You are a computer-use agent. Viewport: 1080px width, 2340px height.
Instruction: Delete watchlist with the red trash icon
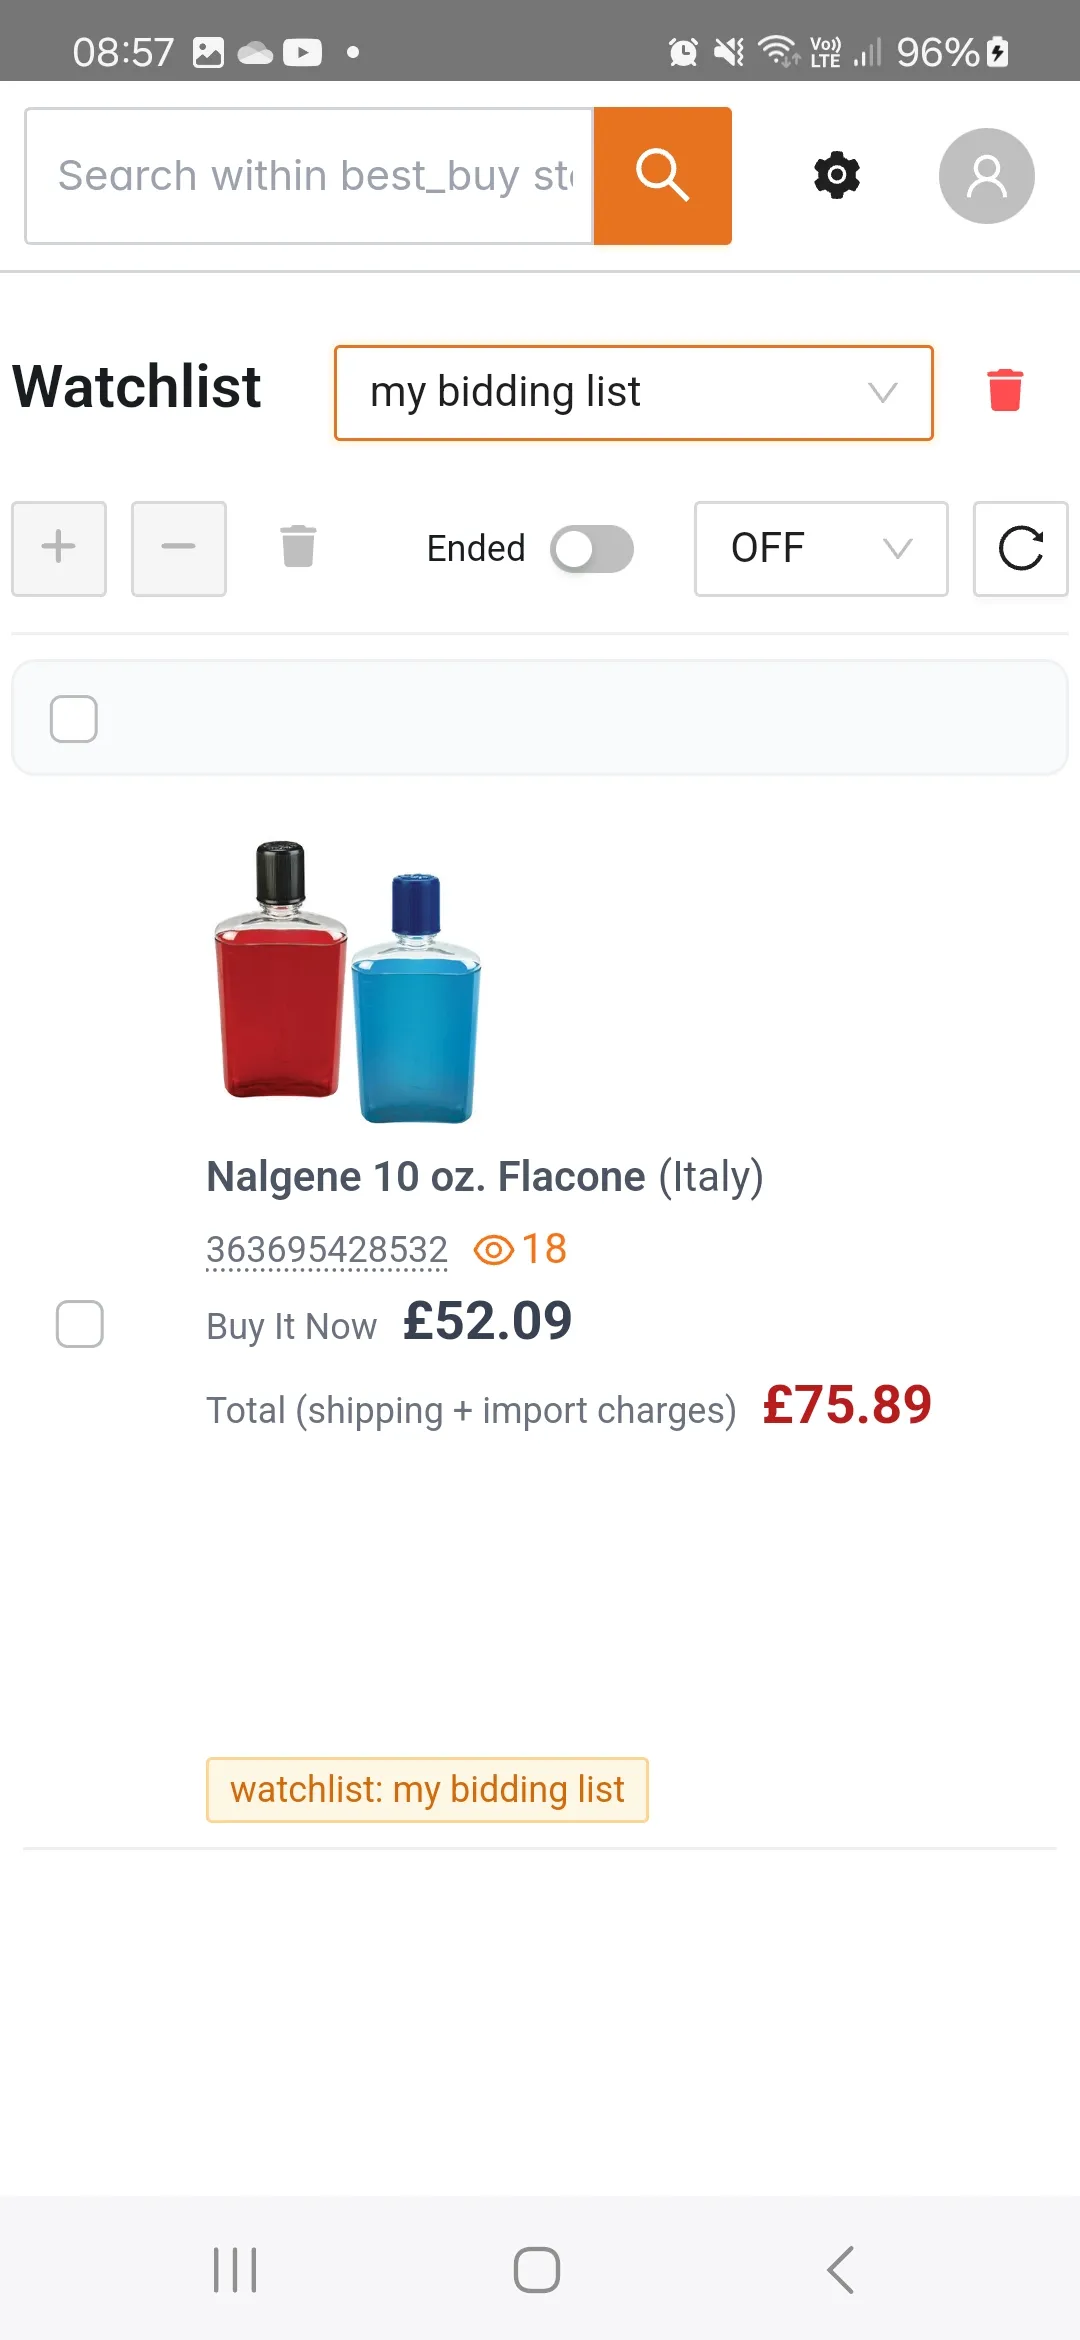1005,390
